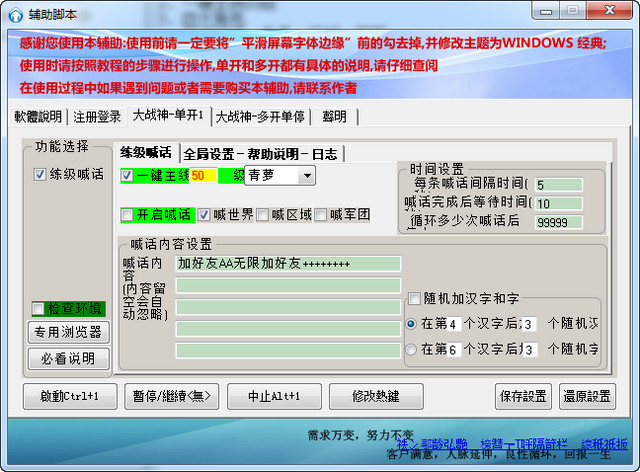Open the 大战神-多开单停 tab
Image resolution: width=640 pixels, height=472 pixels.
pyautogui.click(x=260, y=117)
